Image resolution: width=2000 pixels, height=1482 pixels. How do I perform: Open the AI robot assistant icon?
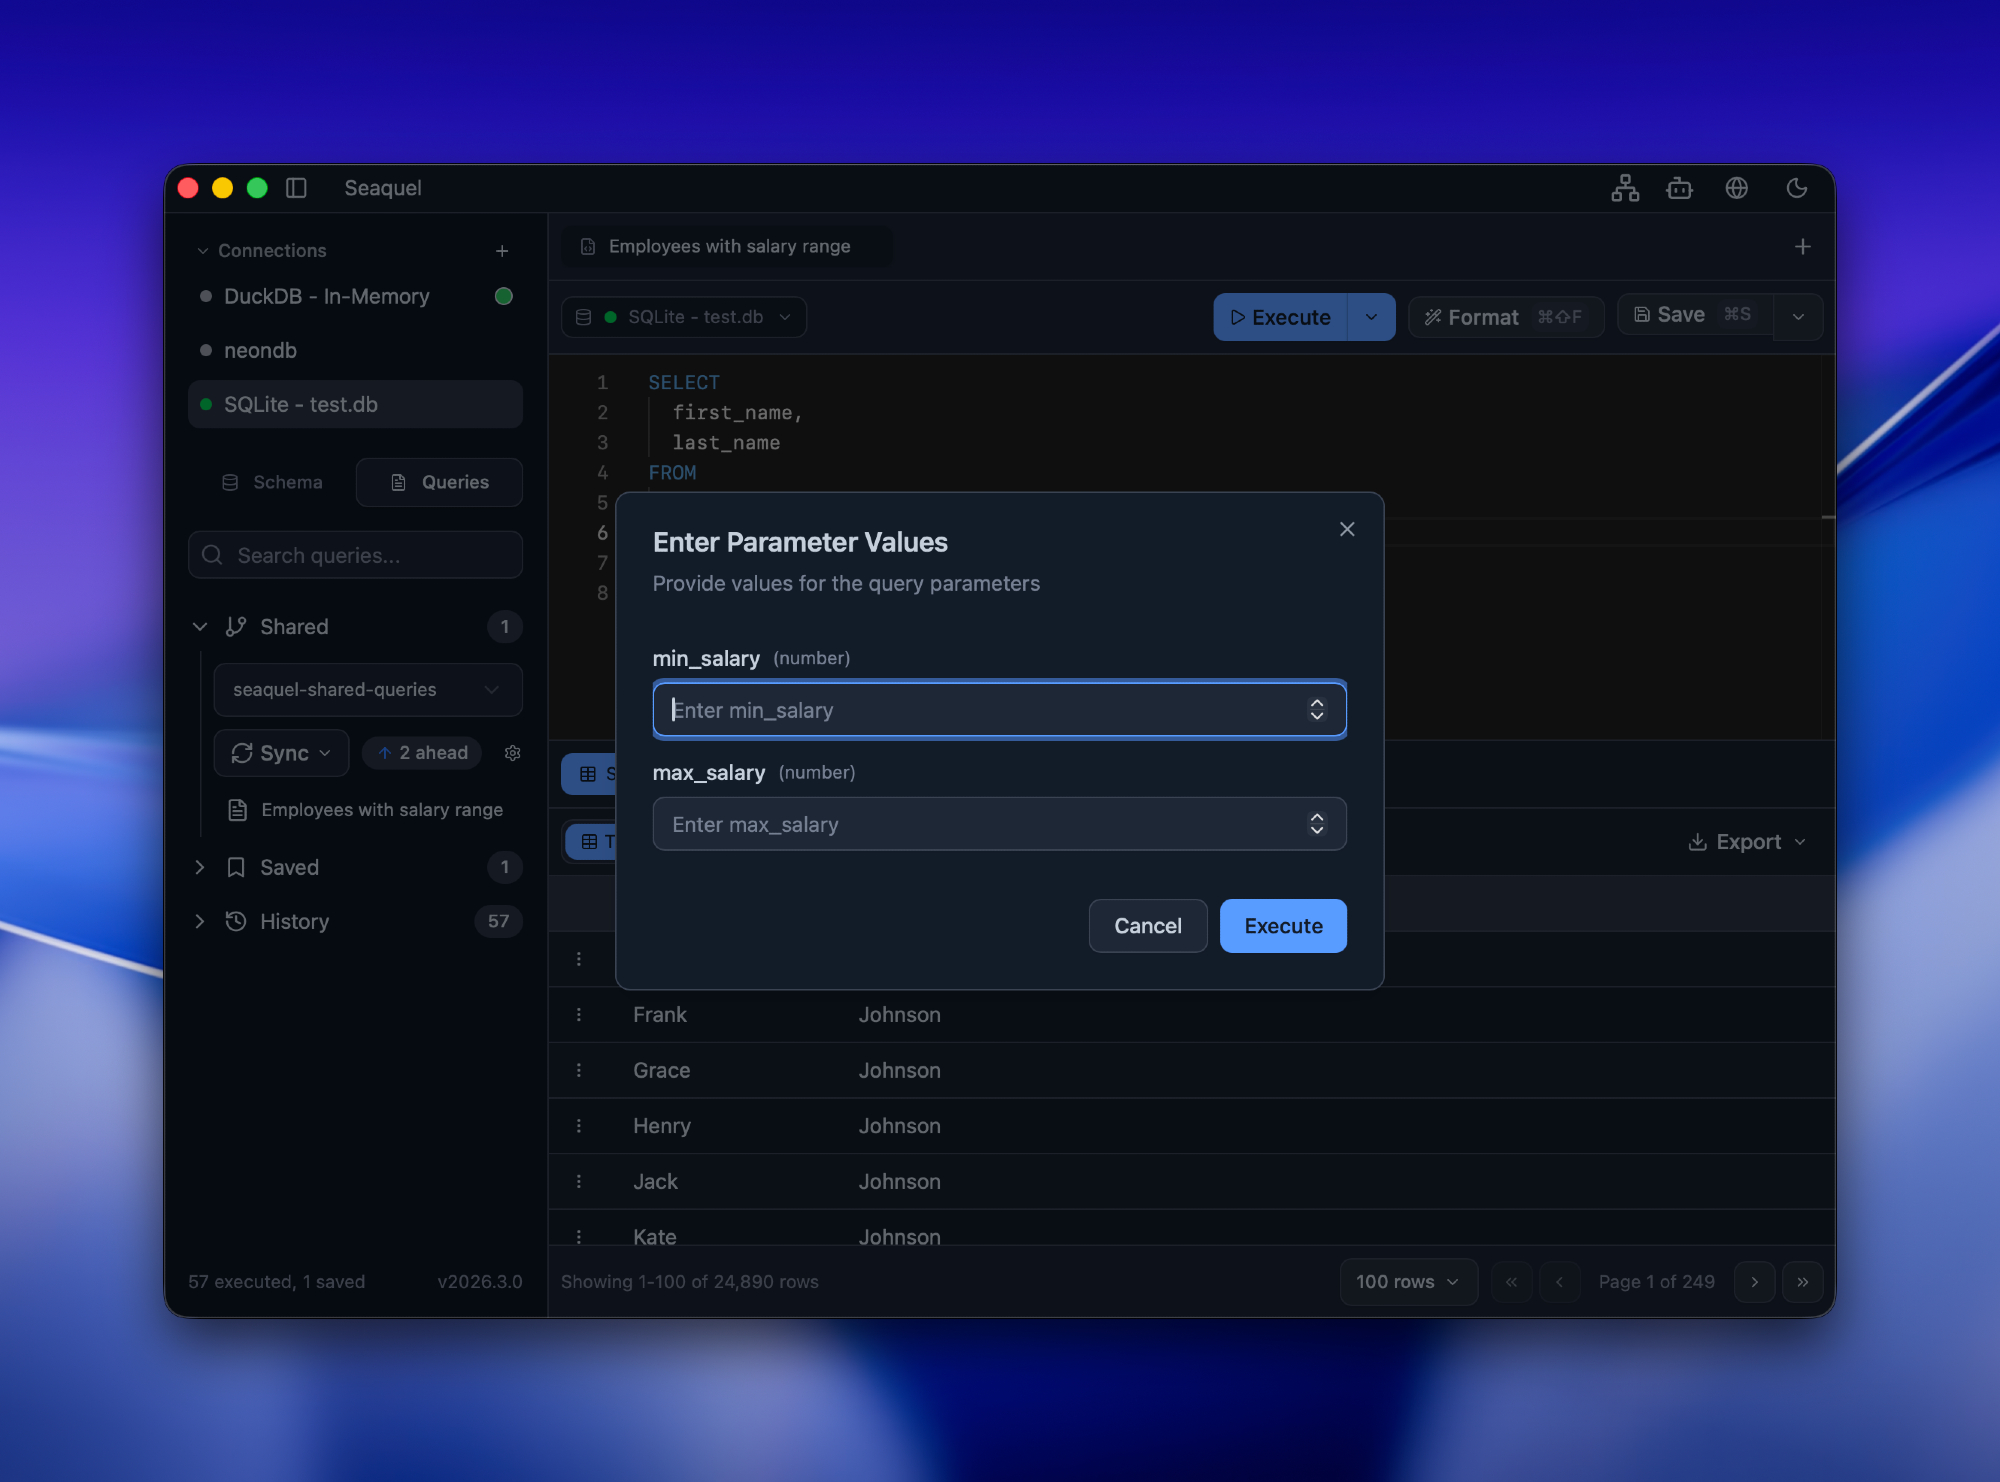pyautogui.click(x=1680, y=188)
